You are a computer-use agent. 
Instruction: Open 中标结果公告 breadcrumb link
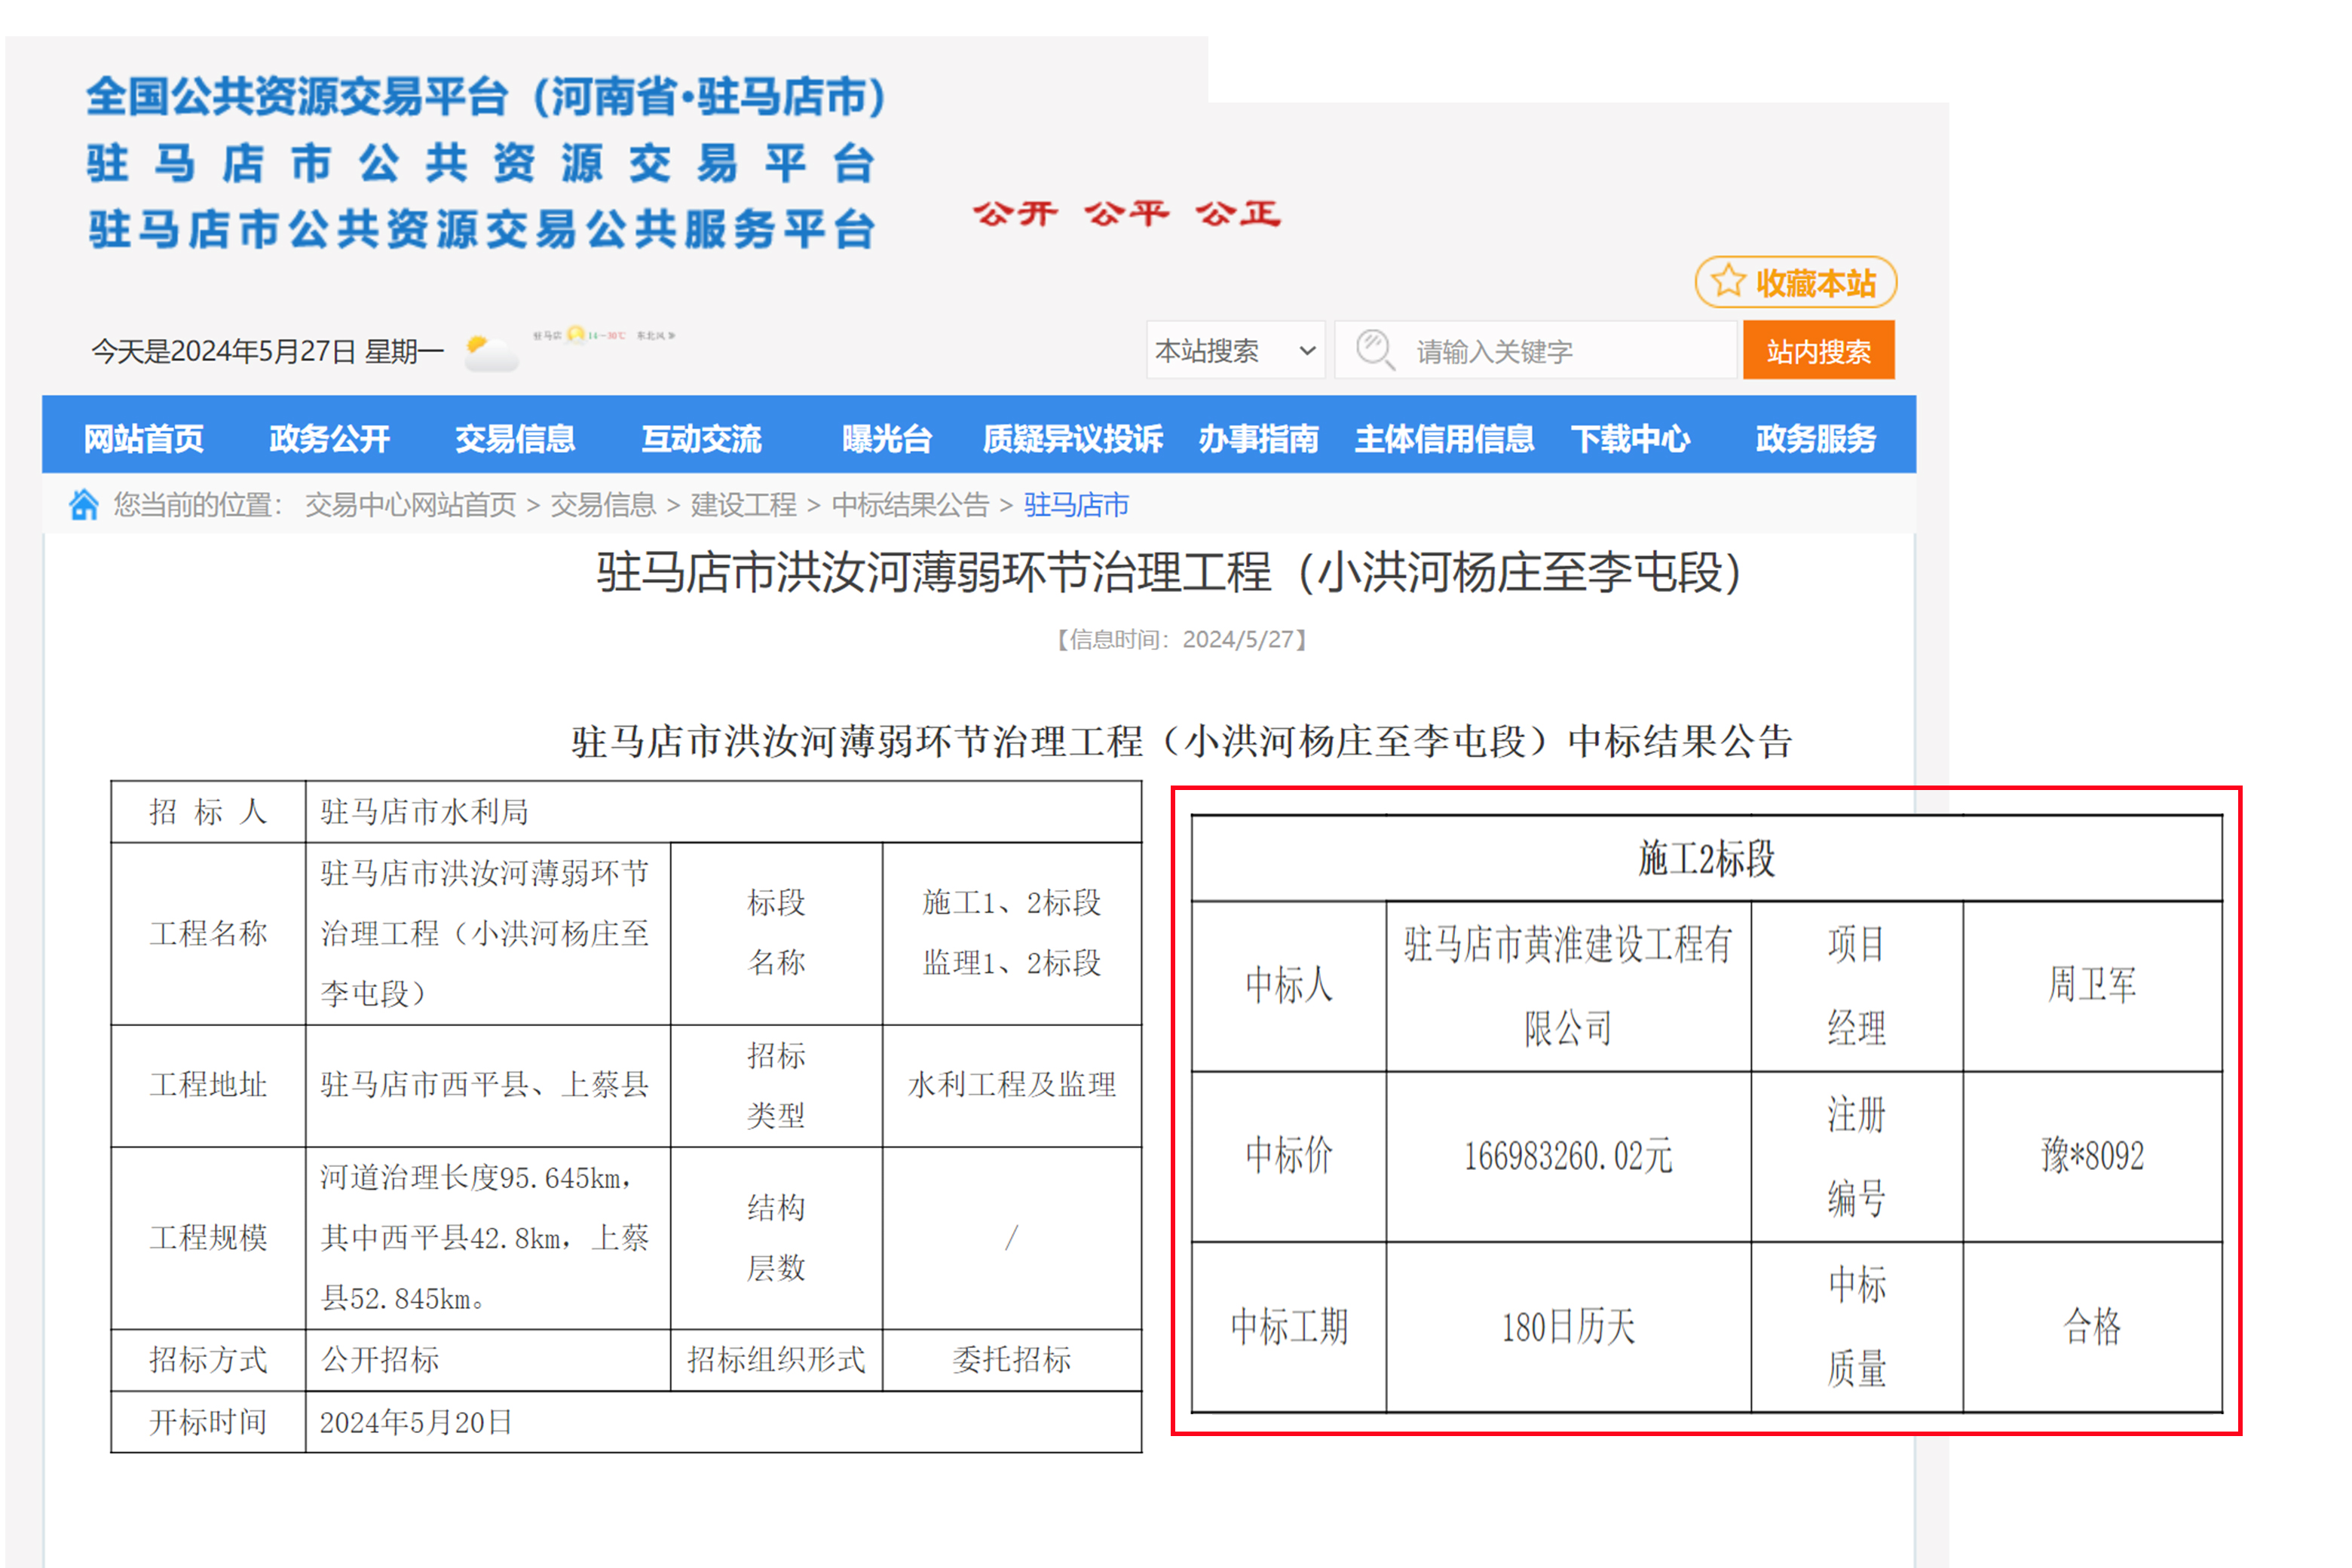pos(910,505)
